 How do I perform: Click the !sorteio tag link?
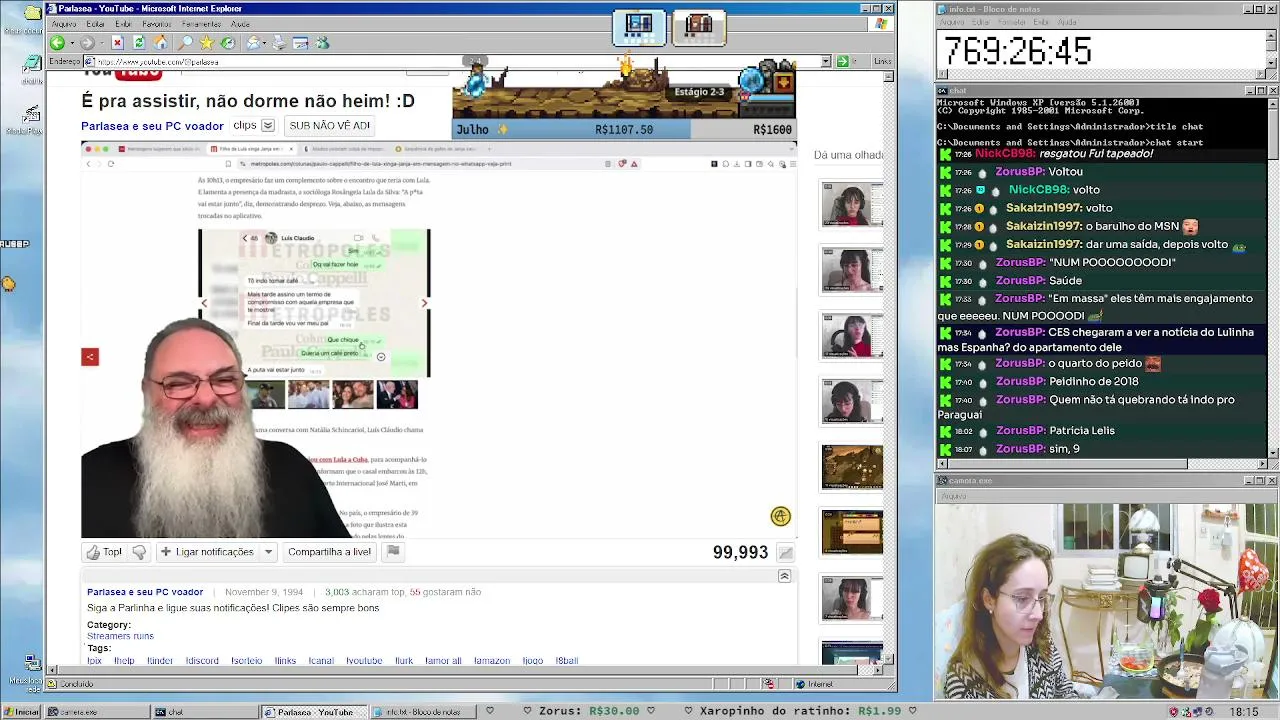point(246,661)
